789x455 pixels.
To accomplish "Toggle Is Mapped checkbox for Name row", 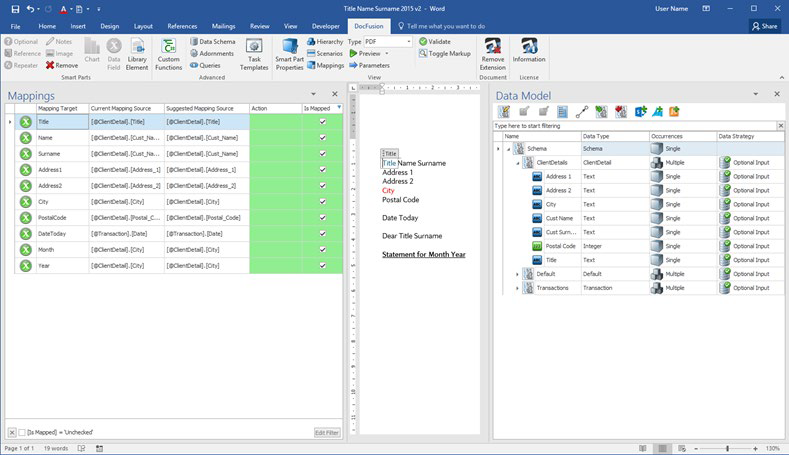I will tap(323, 137).
